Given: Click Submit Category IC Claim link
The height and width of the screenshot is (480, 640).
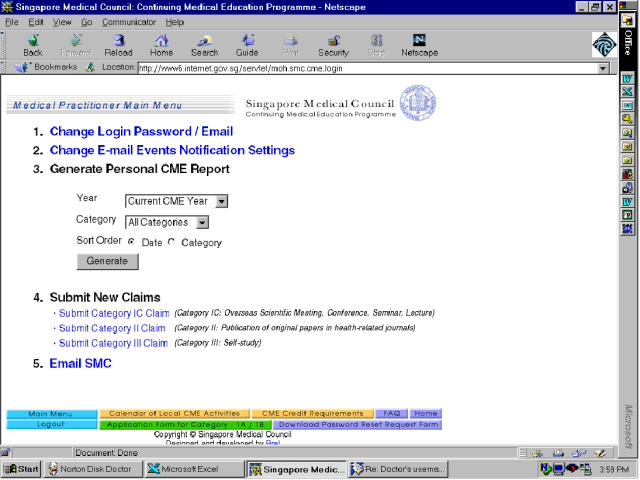Looking at the screenshot, I should tap(114, 313).
